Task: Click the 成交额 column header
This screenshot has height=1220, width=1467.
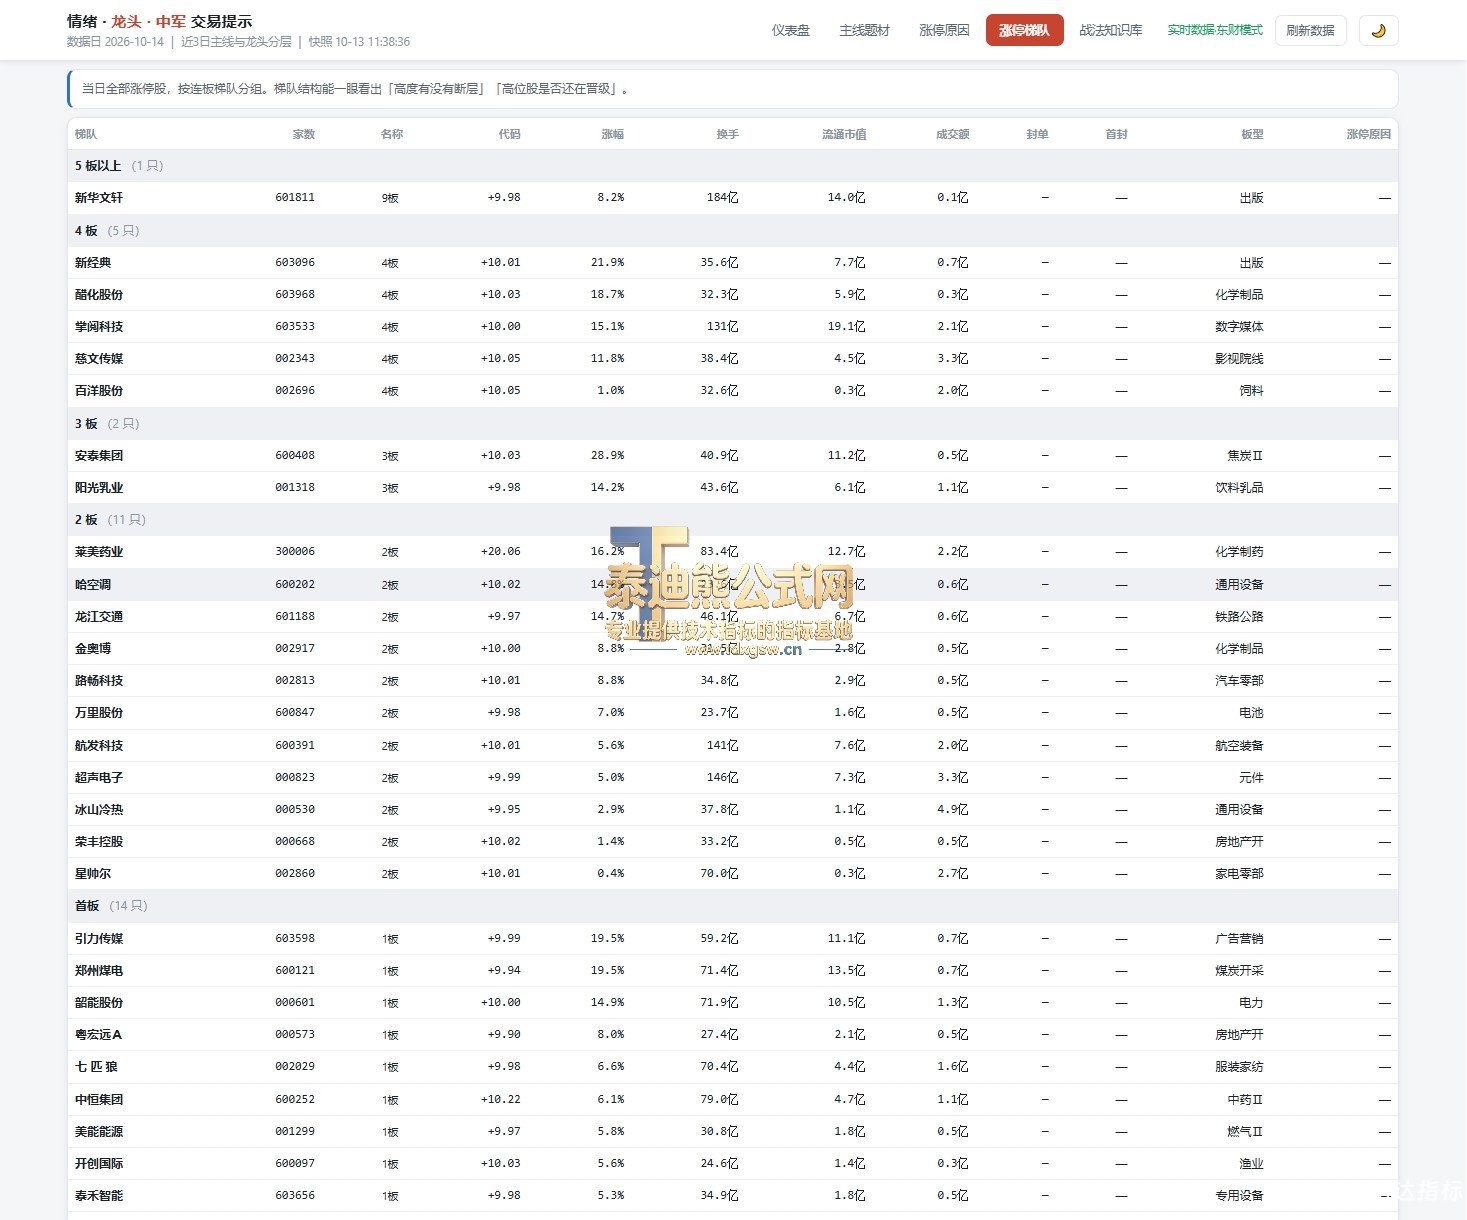Action: [x=953, y=134]
